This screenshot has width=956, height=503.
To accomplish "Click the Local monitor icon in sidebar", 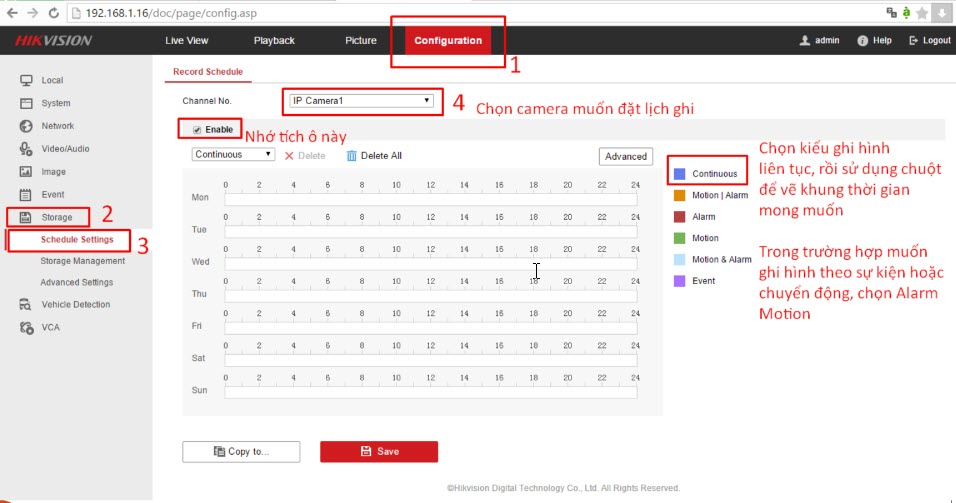I will [x=27, y=80].
